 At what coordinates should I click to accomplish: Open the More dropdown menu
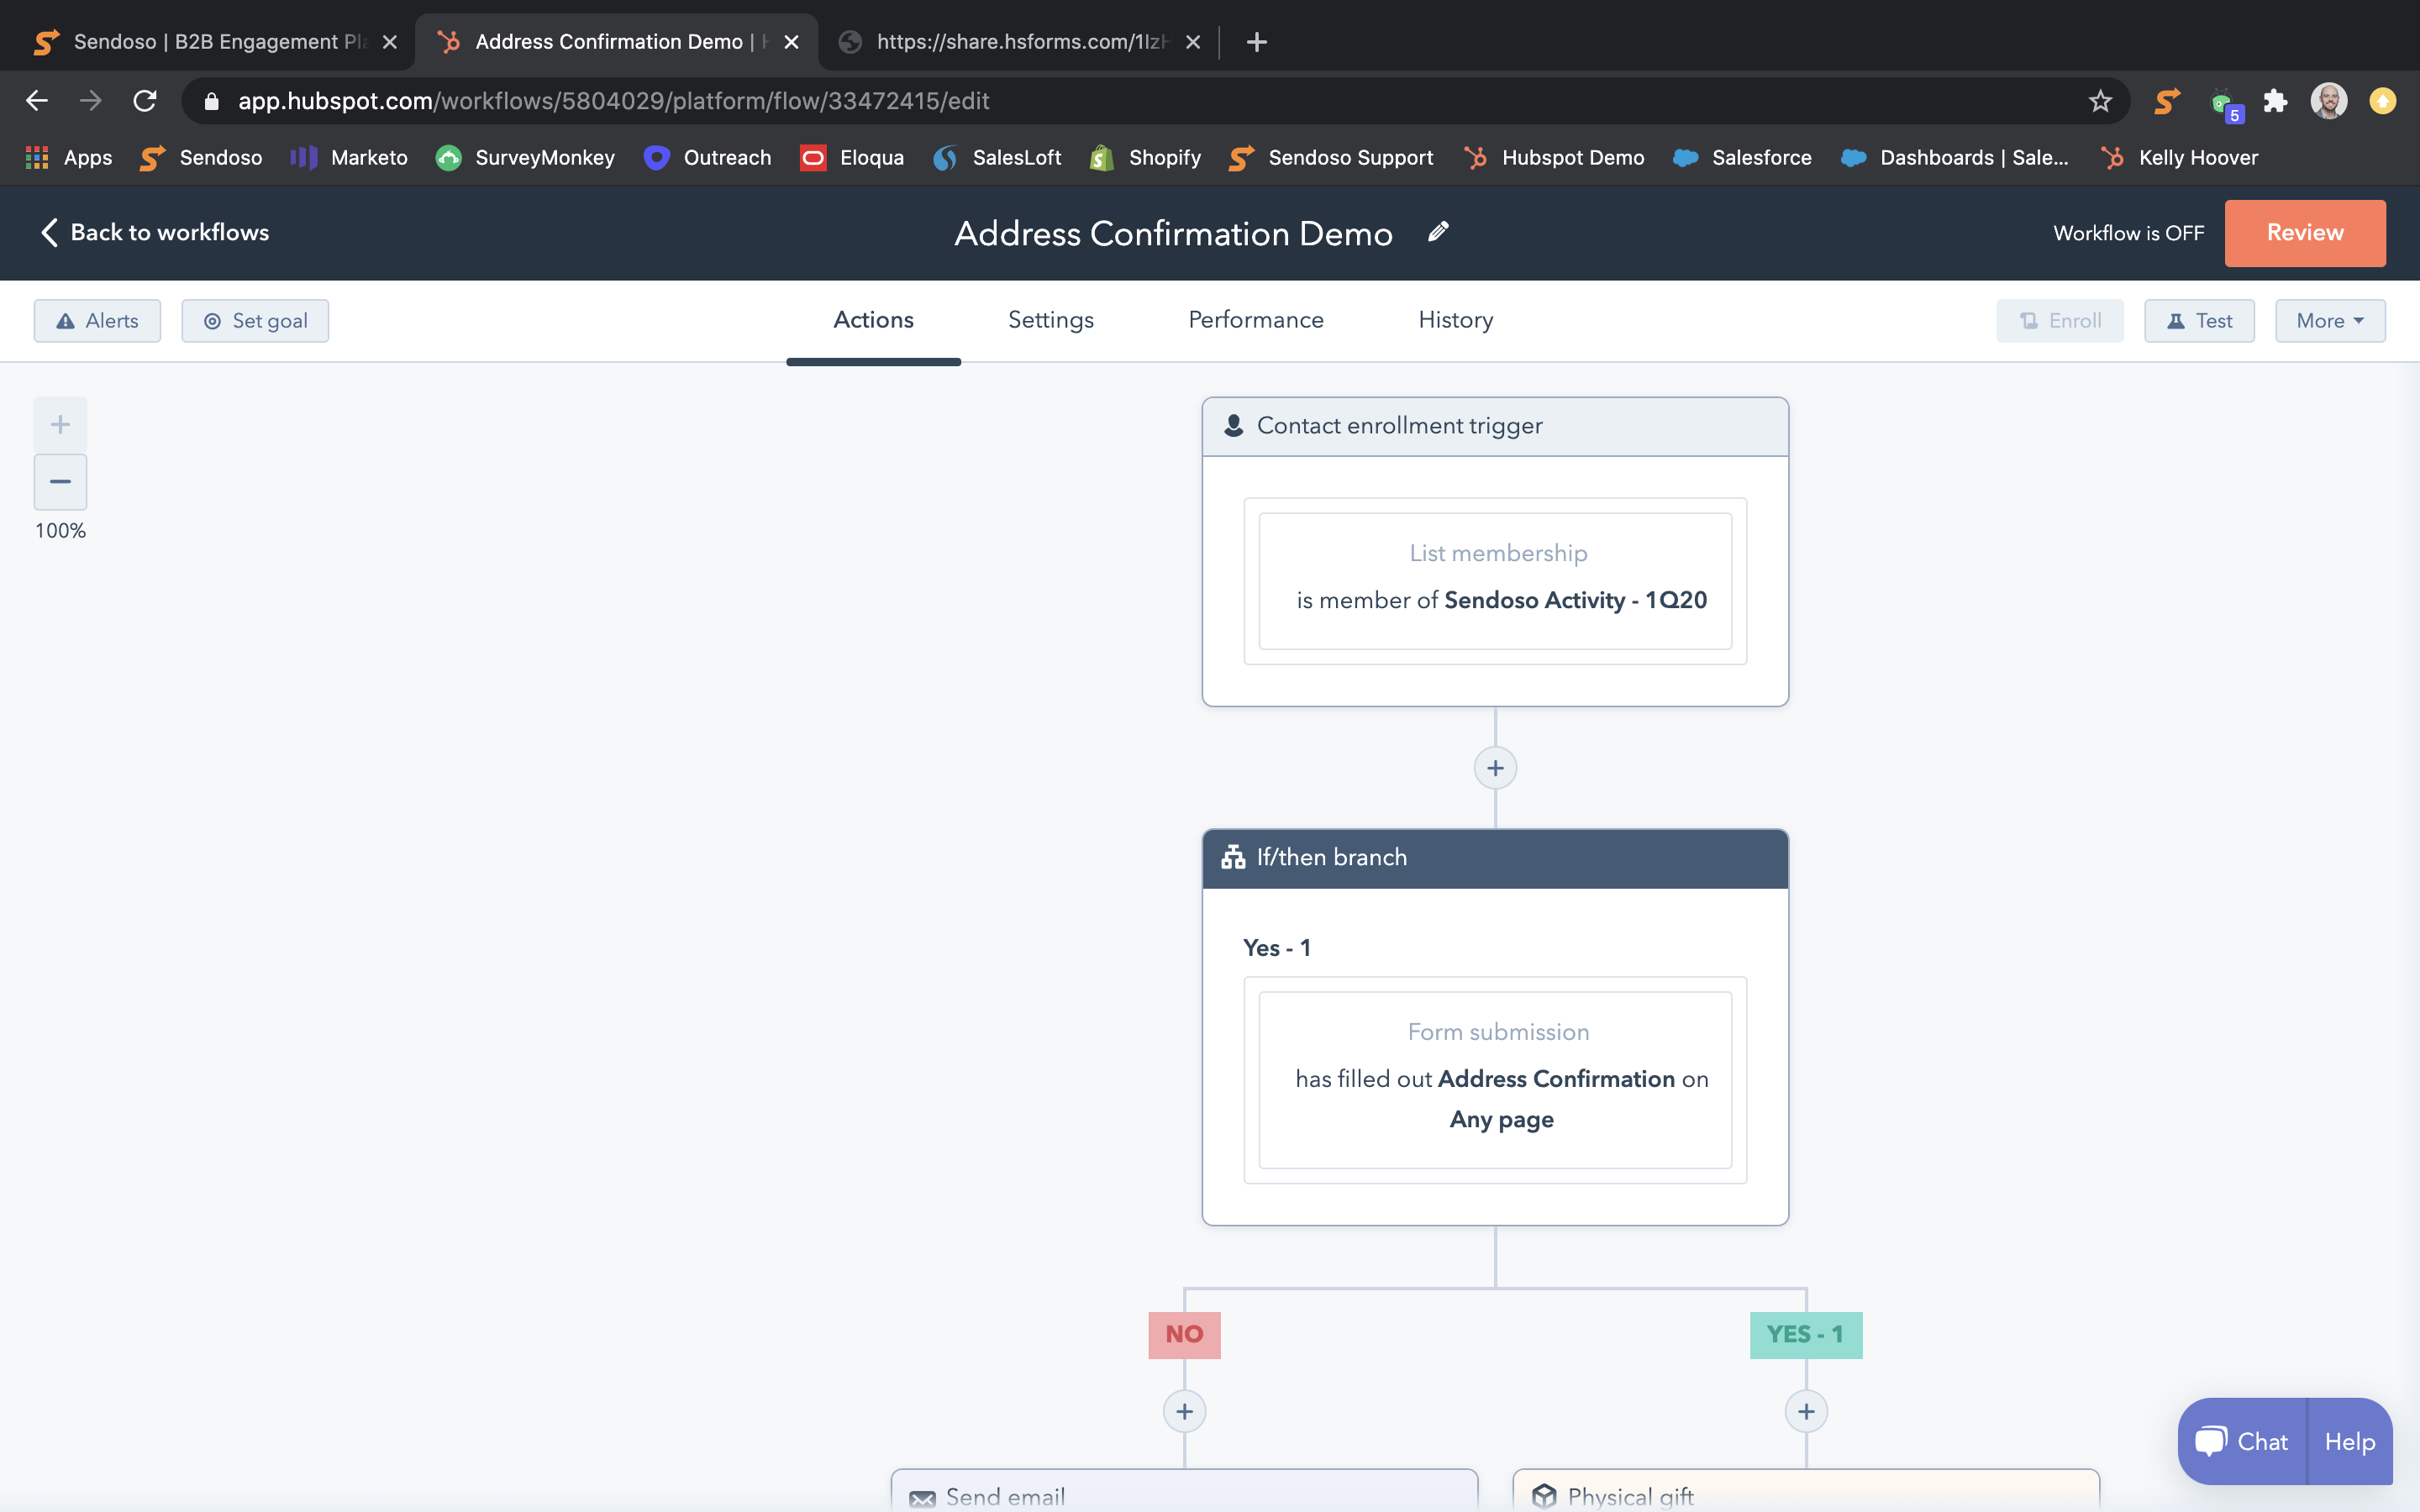pos(2329,321)
